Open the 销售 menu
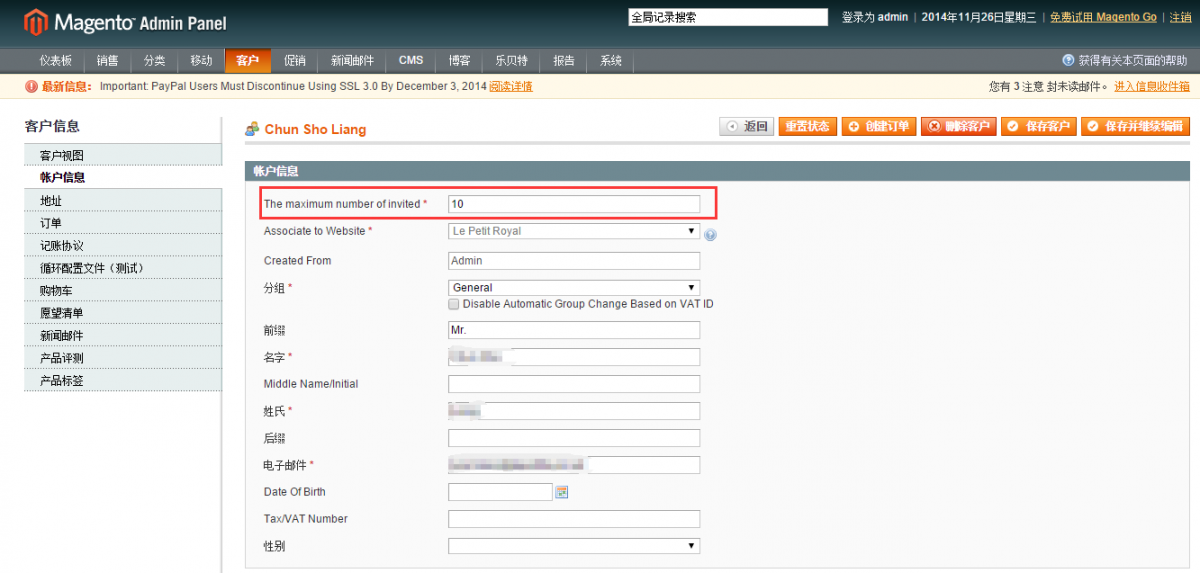Image resolution: width=1200 pixels, height=573 pixels. pyautogui.click(x=107, y=61)
